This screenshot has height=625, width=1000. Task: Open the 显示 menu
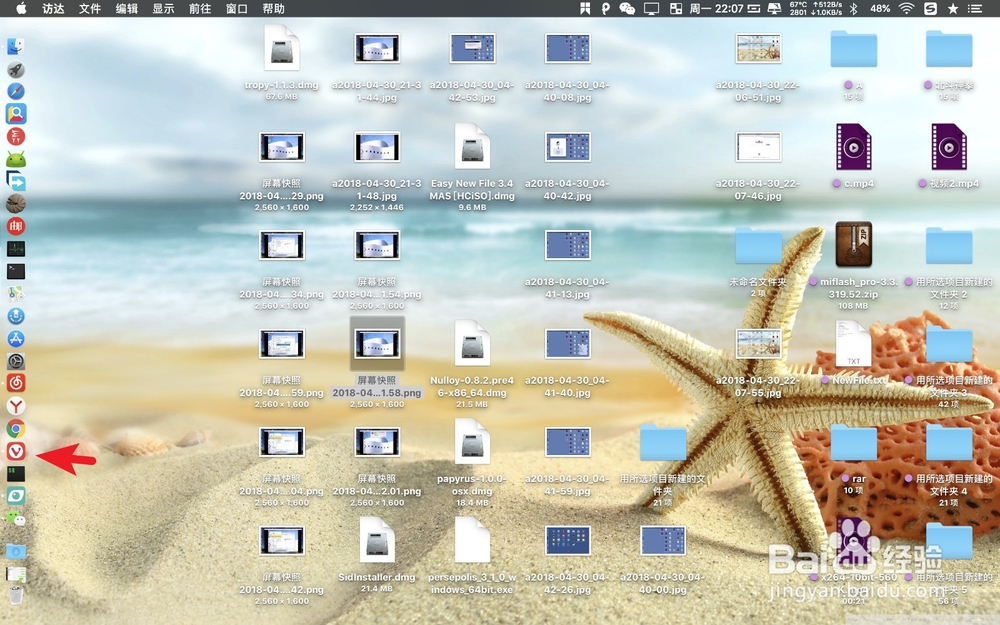(163, 8)
